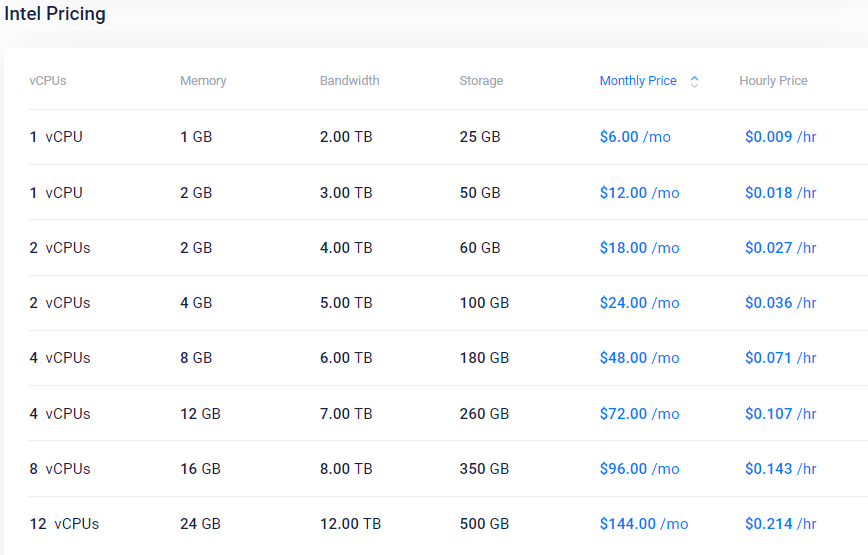
Task: Click the $0.009 /hr hourly price
Action: (781, 137)
